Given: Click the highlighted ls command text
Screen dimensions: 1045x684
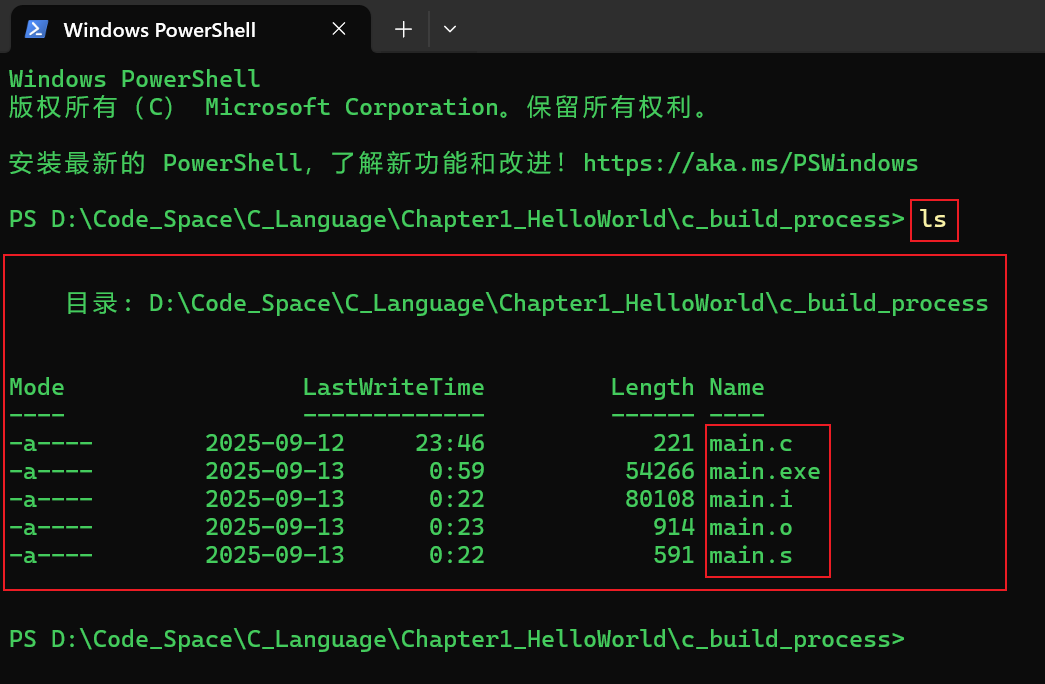Looking at the screenshot, I should pyautogui.click(x=933, y=219).
